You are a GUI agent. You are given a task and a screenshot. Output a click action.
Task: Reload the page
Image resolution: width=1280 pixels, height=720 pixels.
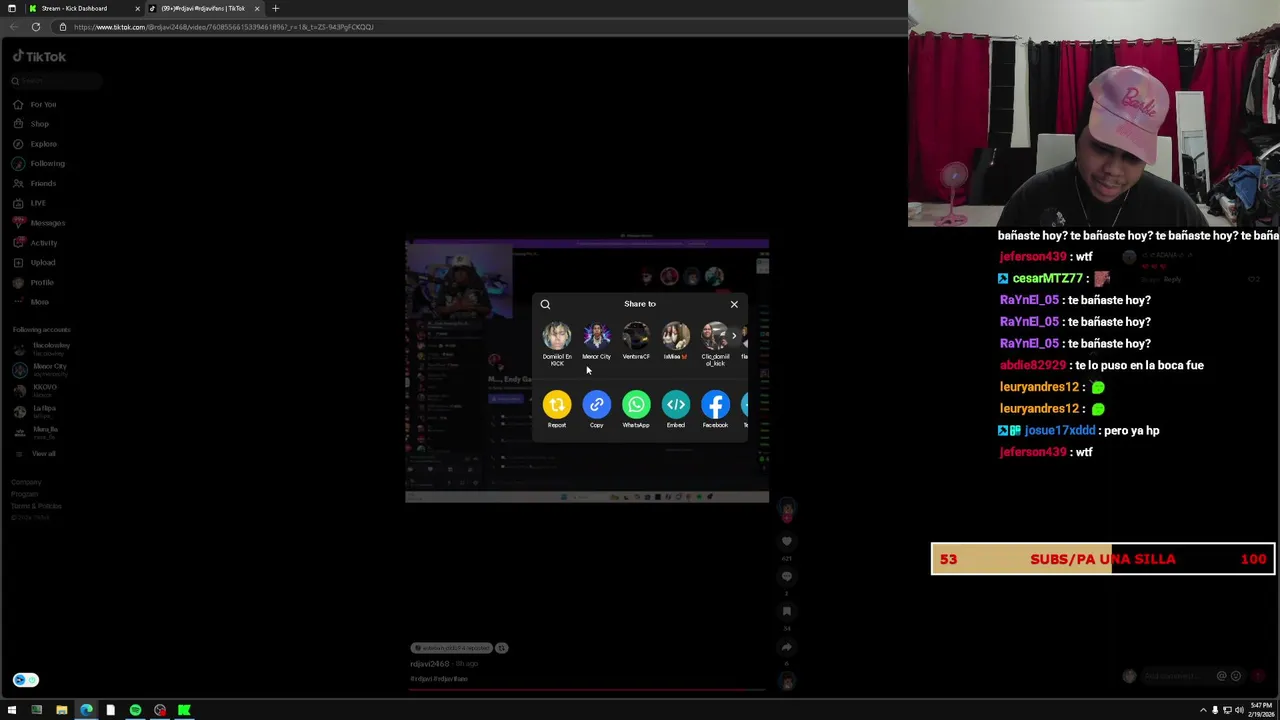35,27
